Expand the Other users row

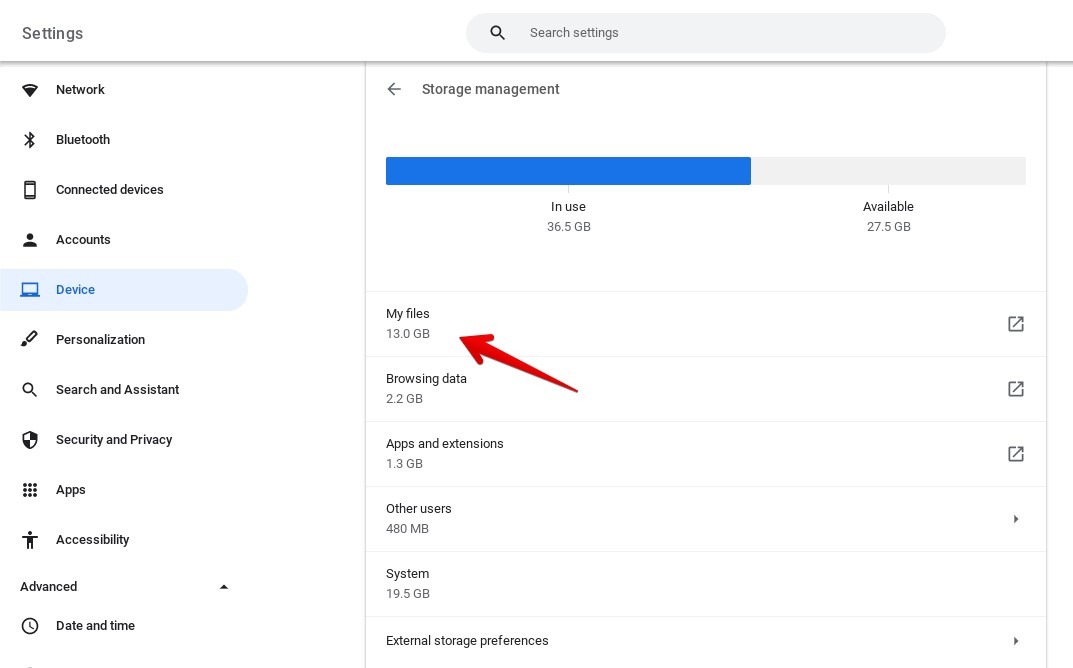click(1016, 518)
